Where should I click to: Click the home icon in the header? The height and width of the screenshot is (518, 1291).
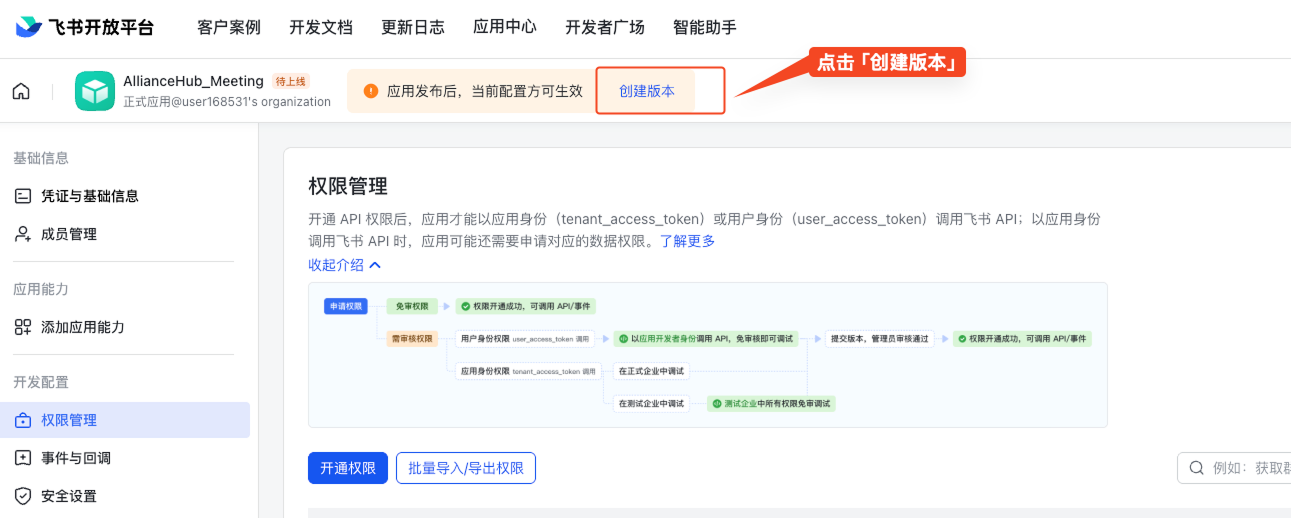(21, 92)
